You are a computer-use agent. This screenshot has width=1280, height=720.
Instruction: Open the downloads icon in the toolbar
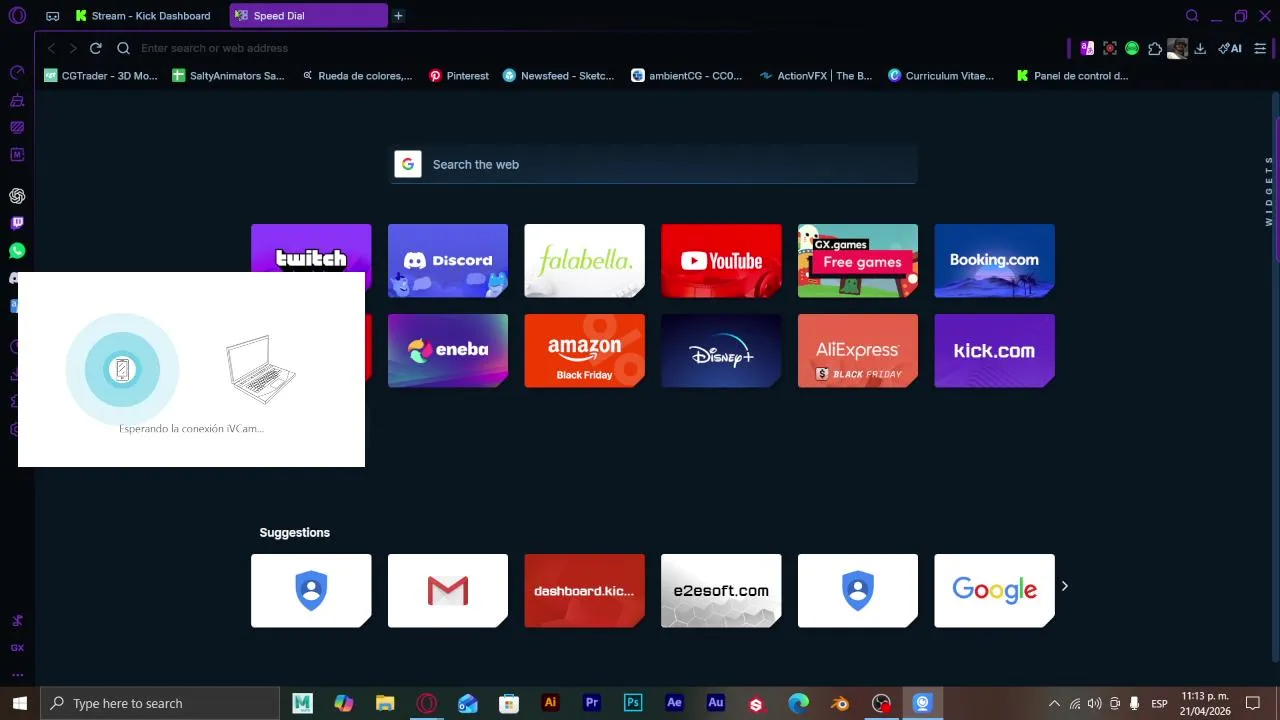coord(1201,48)
